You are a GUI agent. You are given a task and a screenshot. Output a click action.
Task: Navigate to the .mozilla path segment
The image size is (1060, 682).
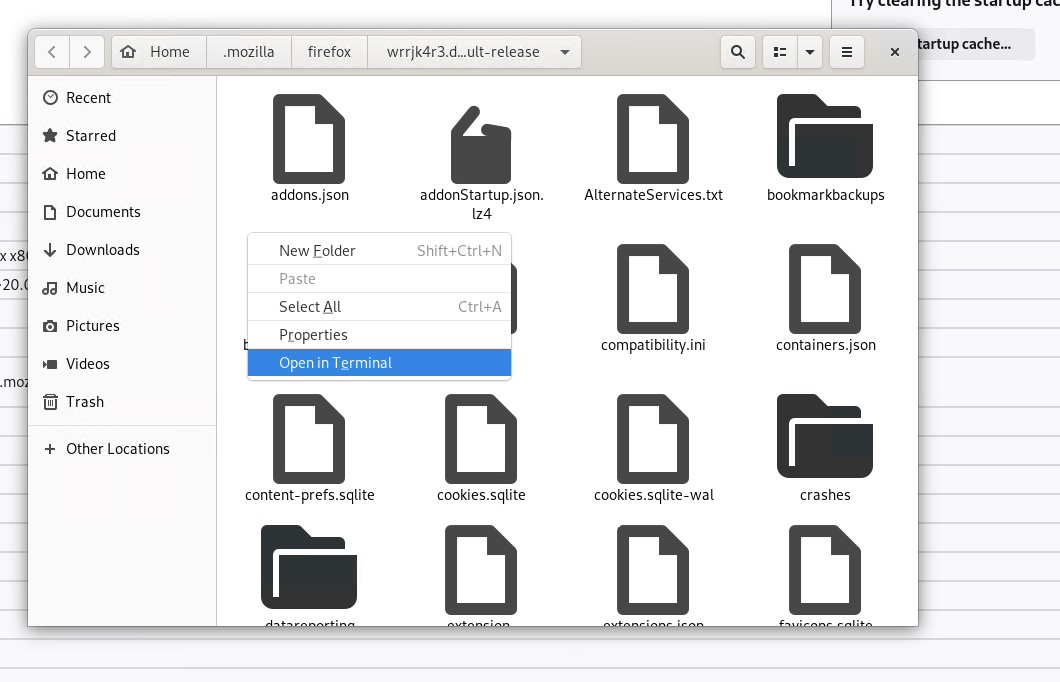248,52
